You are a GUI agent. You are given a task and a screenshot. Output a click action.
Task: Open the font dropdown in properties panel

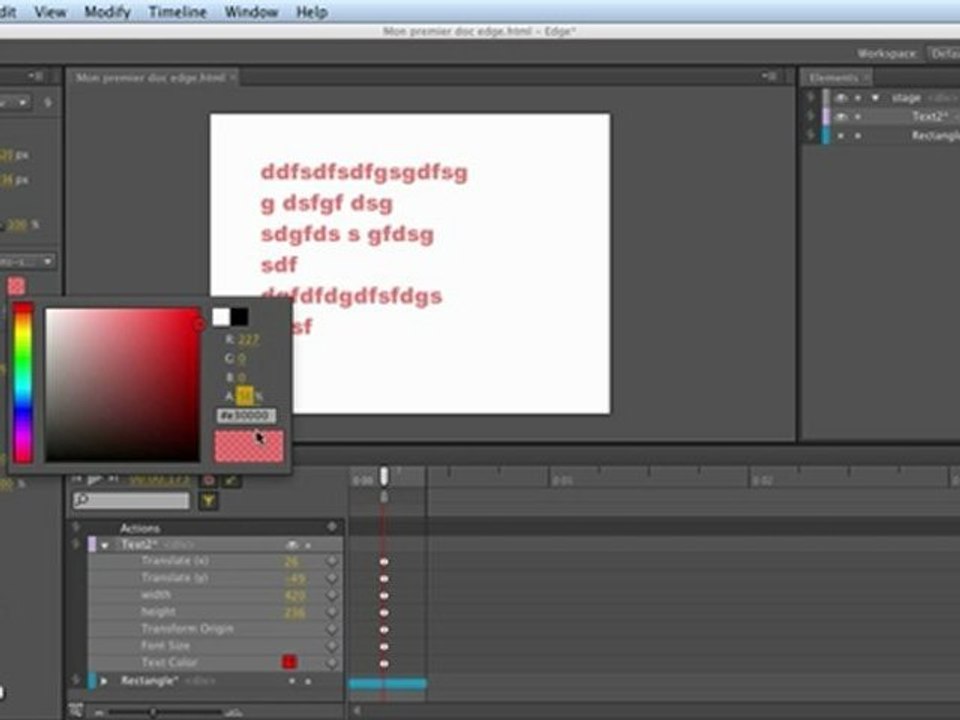28,261
